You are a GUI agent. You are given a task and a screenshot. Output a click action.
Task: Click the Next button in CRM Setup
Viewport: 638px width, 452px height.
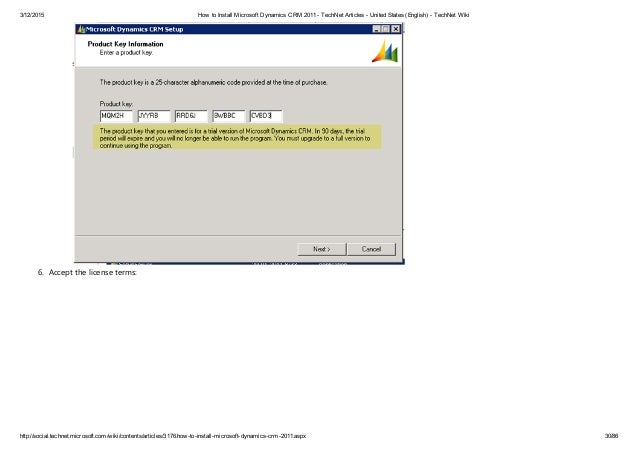(322, 249)
